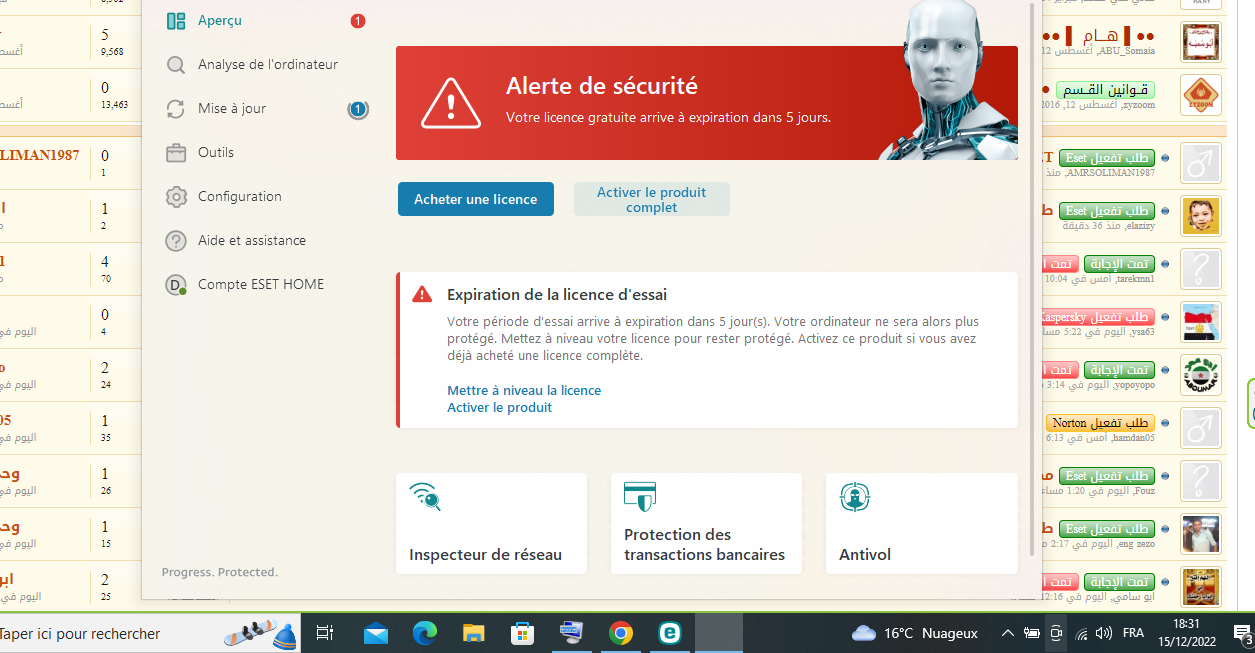
Task: Open the notification center icon on the taskbar
Action: [x=1242, y=633]
